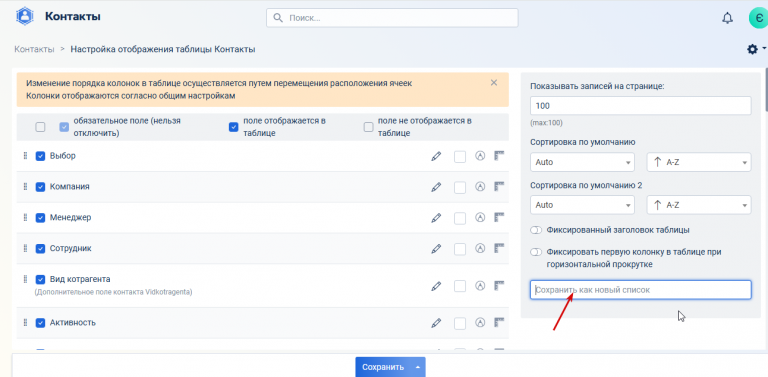Click the circled A icon for Вид котрагента
This screenshot has height=377, width=768.
(480, 285)
